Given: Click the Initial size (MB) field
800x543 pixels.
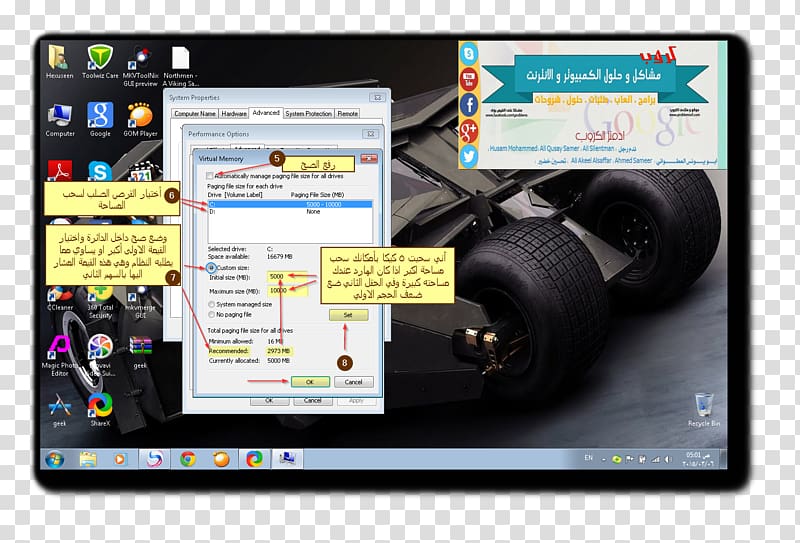Looking at the screenshot, I should pos(287,277).
